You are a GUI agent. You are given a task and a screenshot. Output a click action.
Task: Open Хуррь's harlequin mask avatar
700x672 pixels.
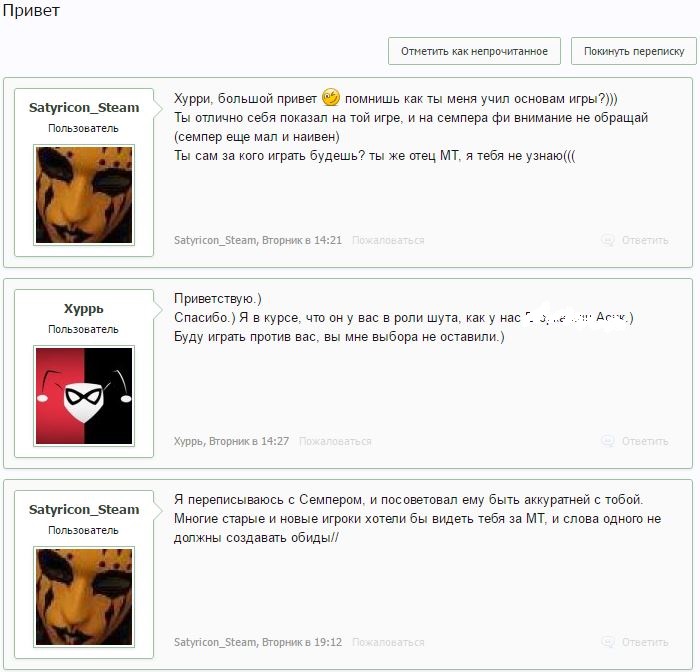tap(84, 396)
